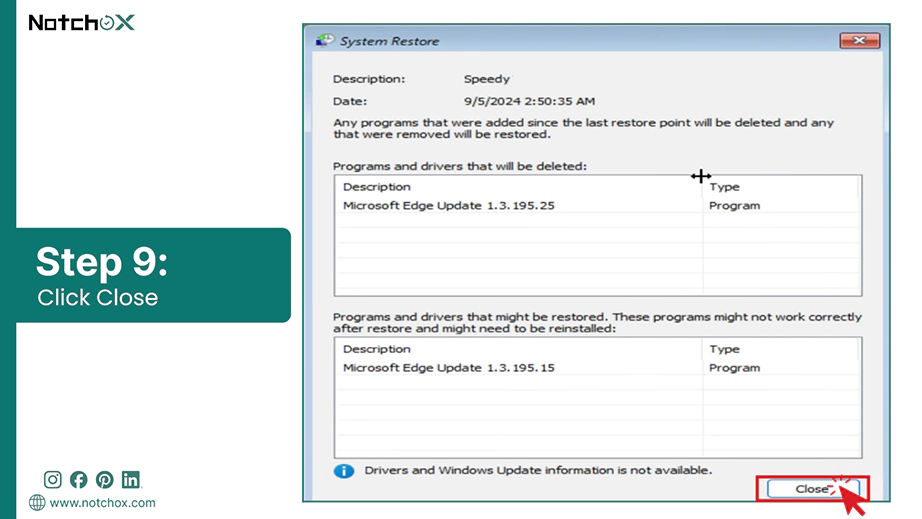Click the globe icon beside the website
922x519 pixels.
[37, 503]
